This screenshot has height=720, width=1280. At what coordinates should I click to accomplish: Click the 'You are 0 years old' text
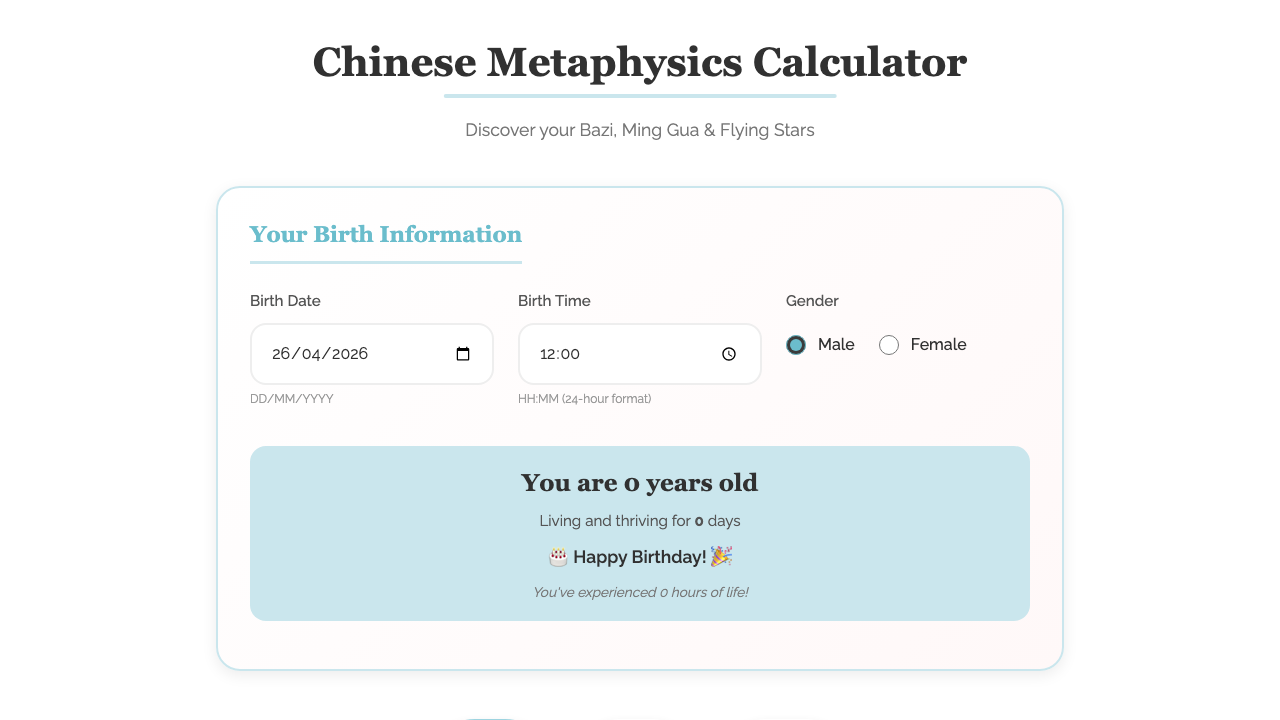point(639,483)
